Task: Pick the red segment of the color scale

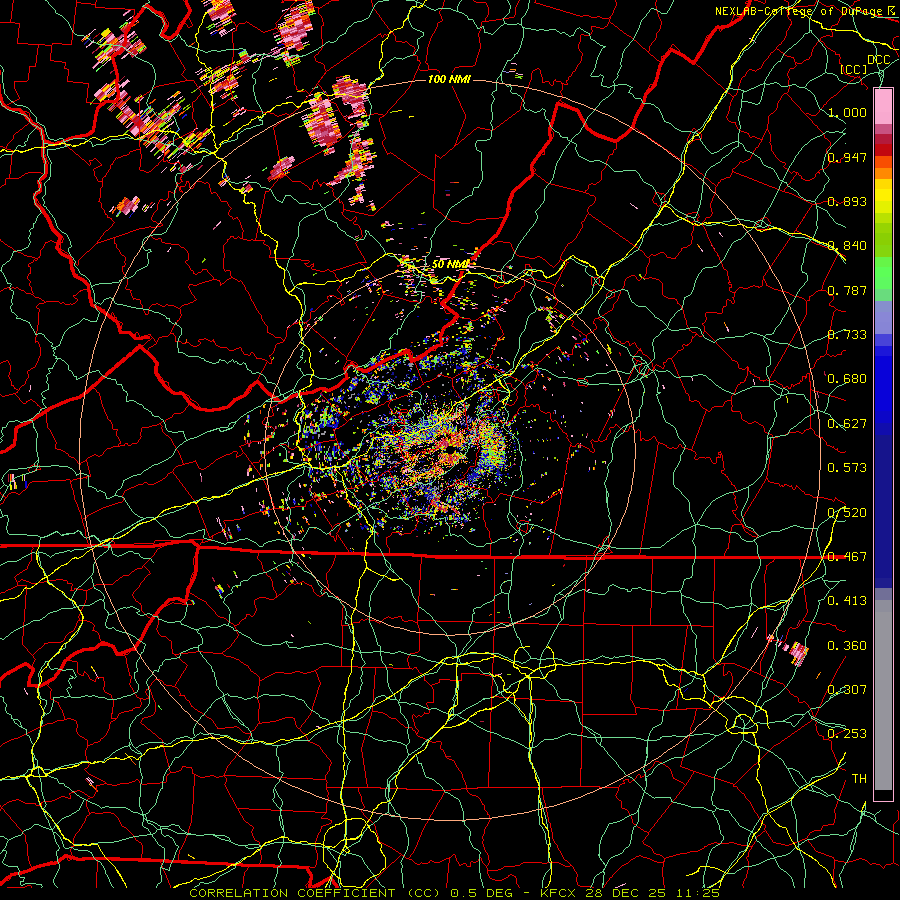Action: coord(883,149)
